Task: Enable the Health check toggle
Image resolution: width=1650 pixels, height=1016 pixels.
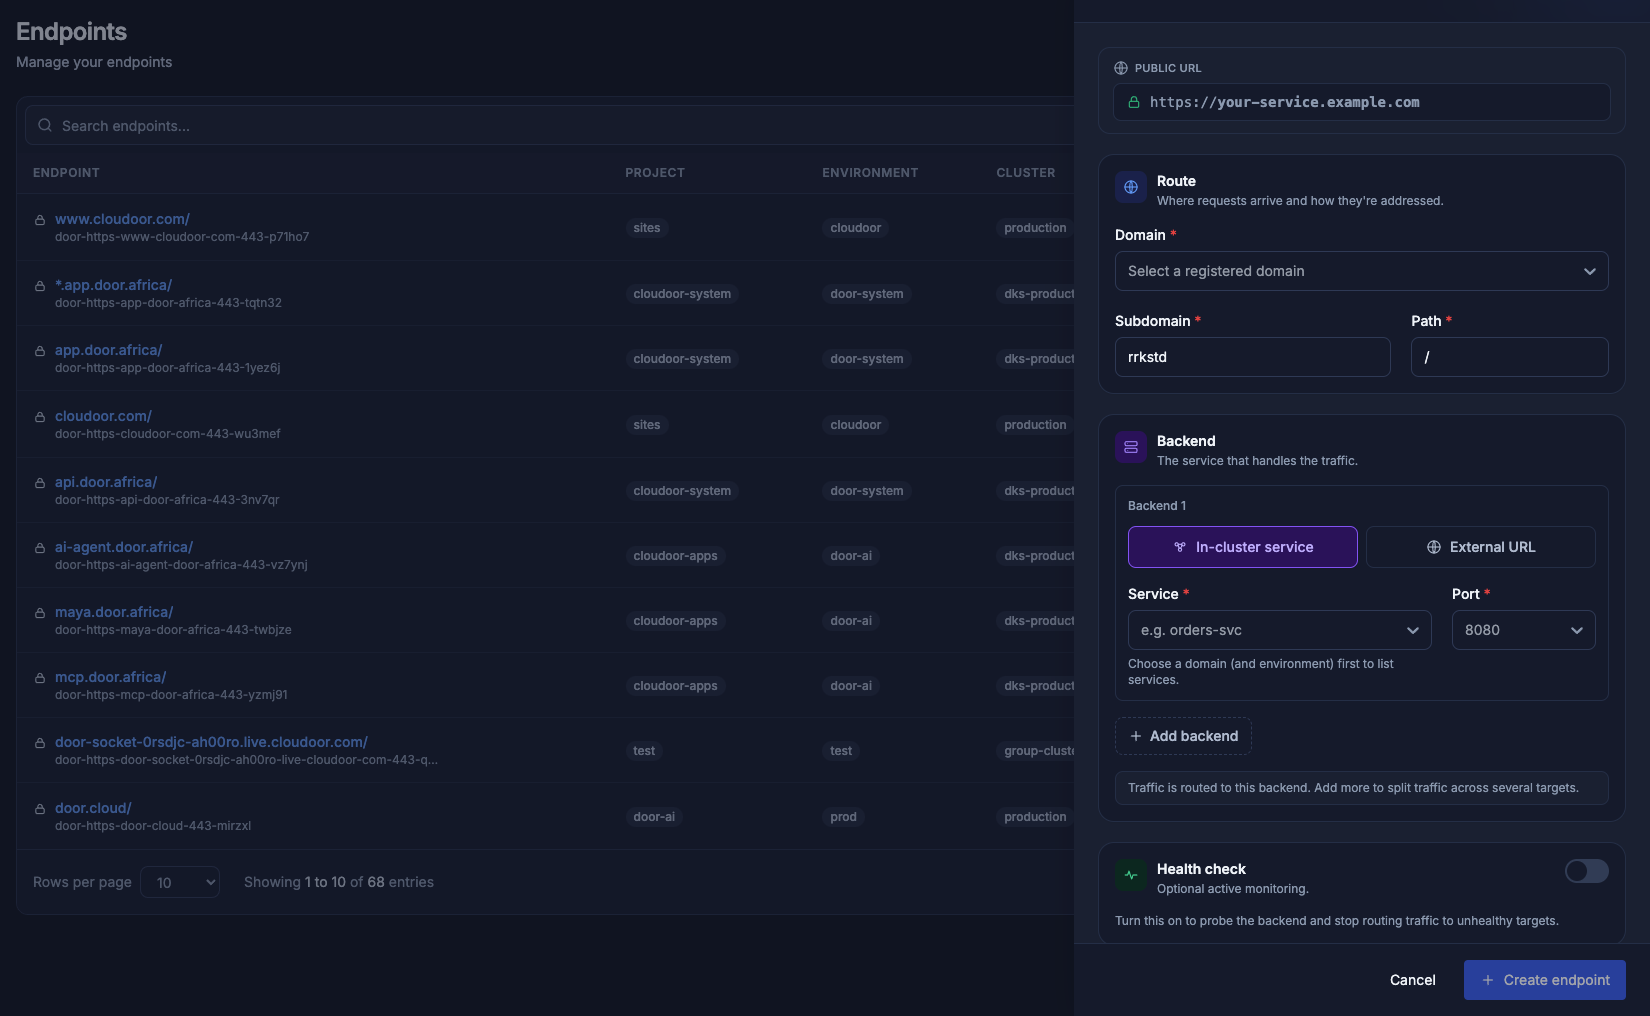Action: coord(1587,871)
